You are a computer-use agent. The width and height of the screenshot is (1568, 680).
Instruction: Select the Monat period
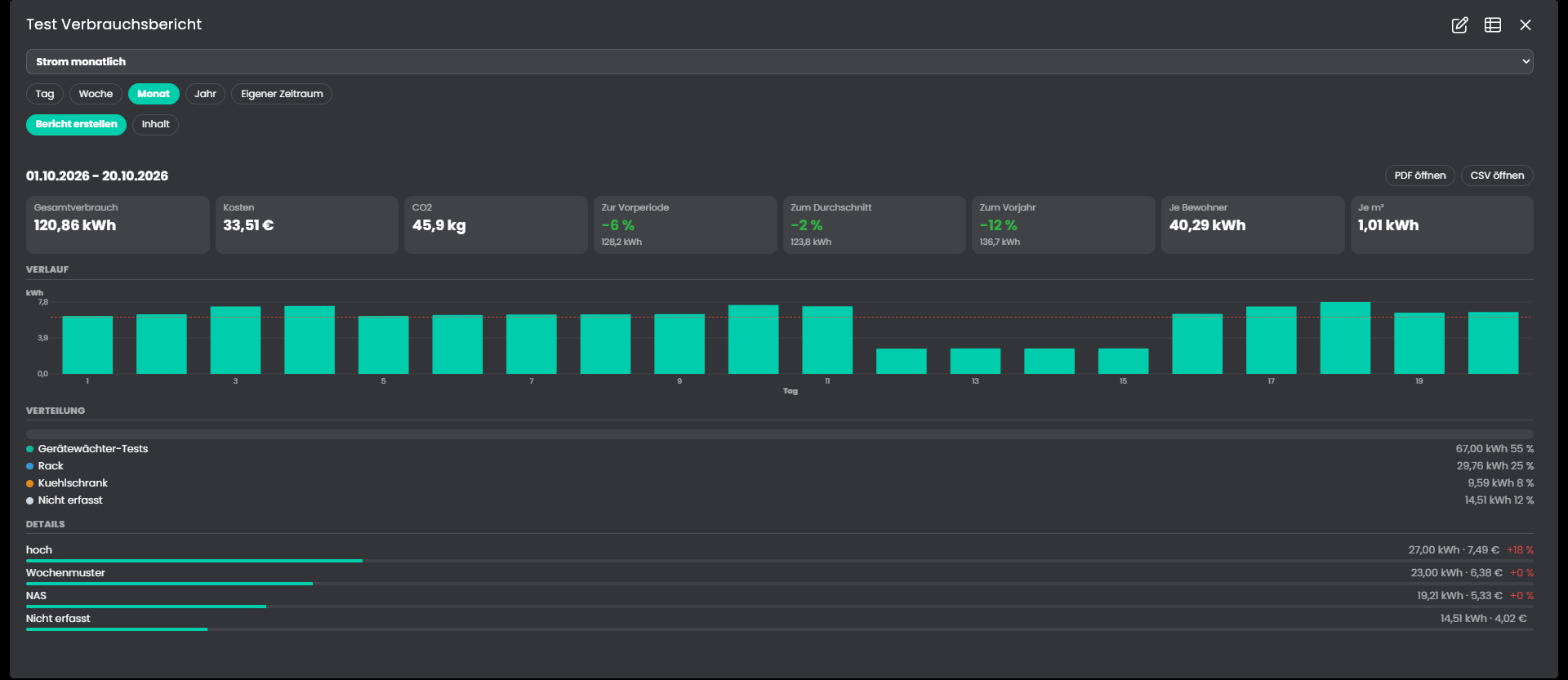(x=153, y=94)
